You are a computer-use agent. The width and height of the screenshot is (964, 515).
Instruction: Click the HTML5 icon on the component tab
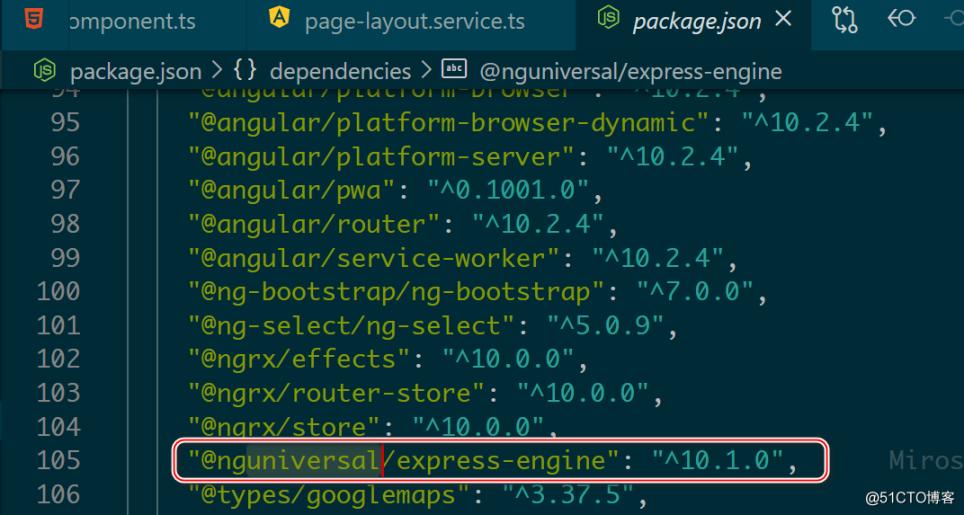click(x=34, y=20)
